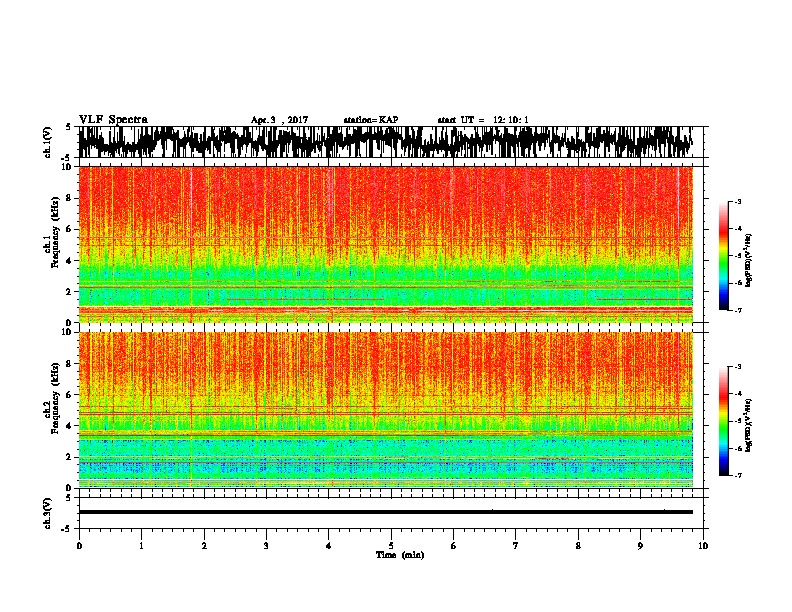792x612 pixels.
Task: Click the "6" tick on the time axis
Action: (454, 546)
